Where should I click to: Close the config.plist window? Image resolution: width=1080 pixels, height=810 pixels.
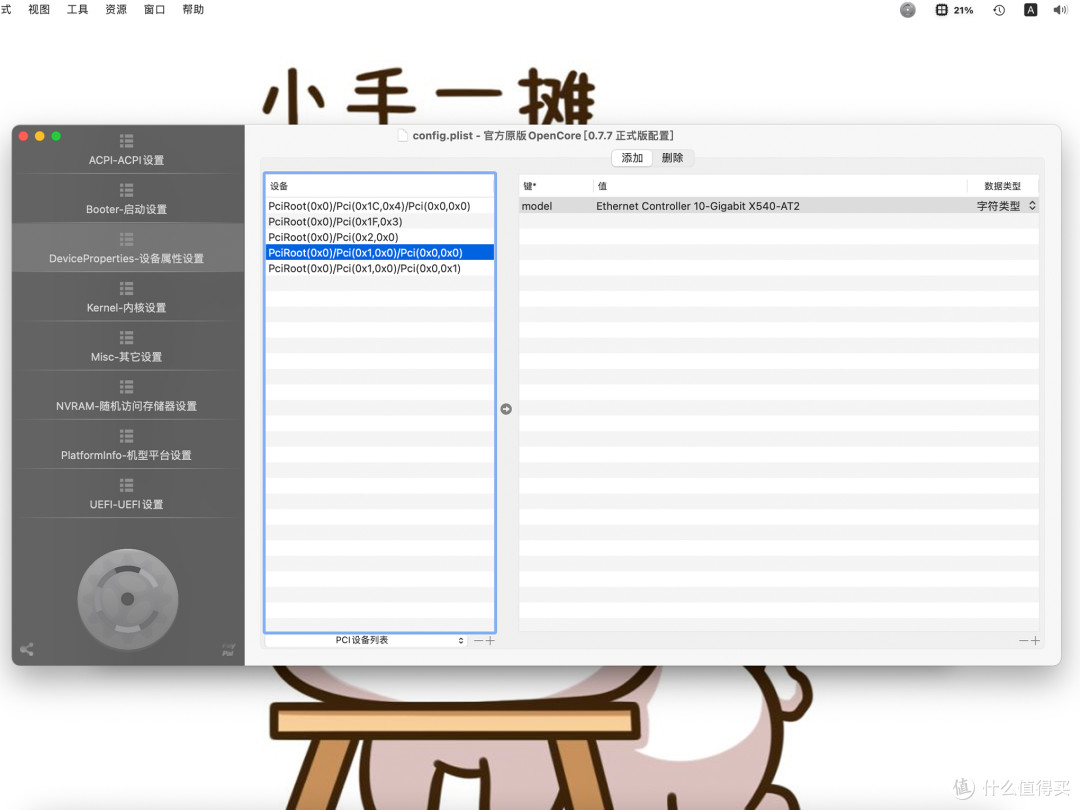tap(23, 136)
